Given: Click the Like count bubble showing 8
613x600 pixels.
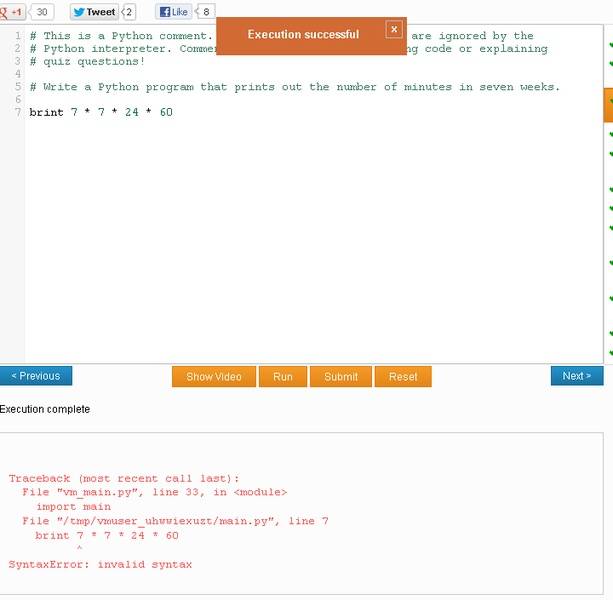Looking at the screenshot, I should 206,12.
